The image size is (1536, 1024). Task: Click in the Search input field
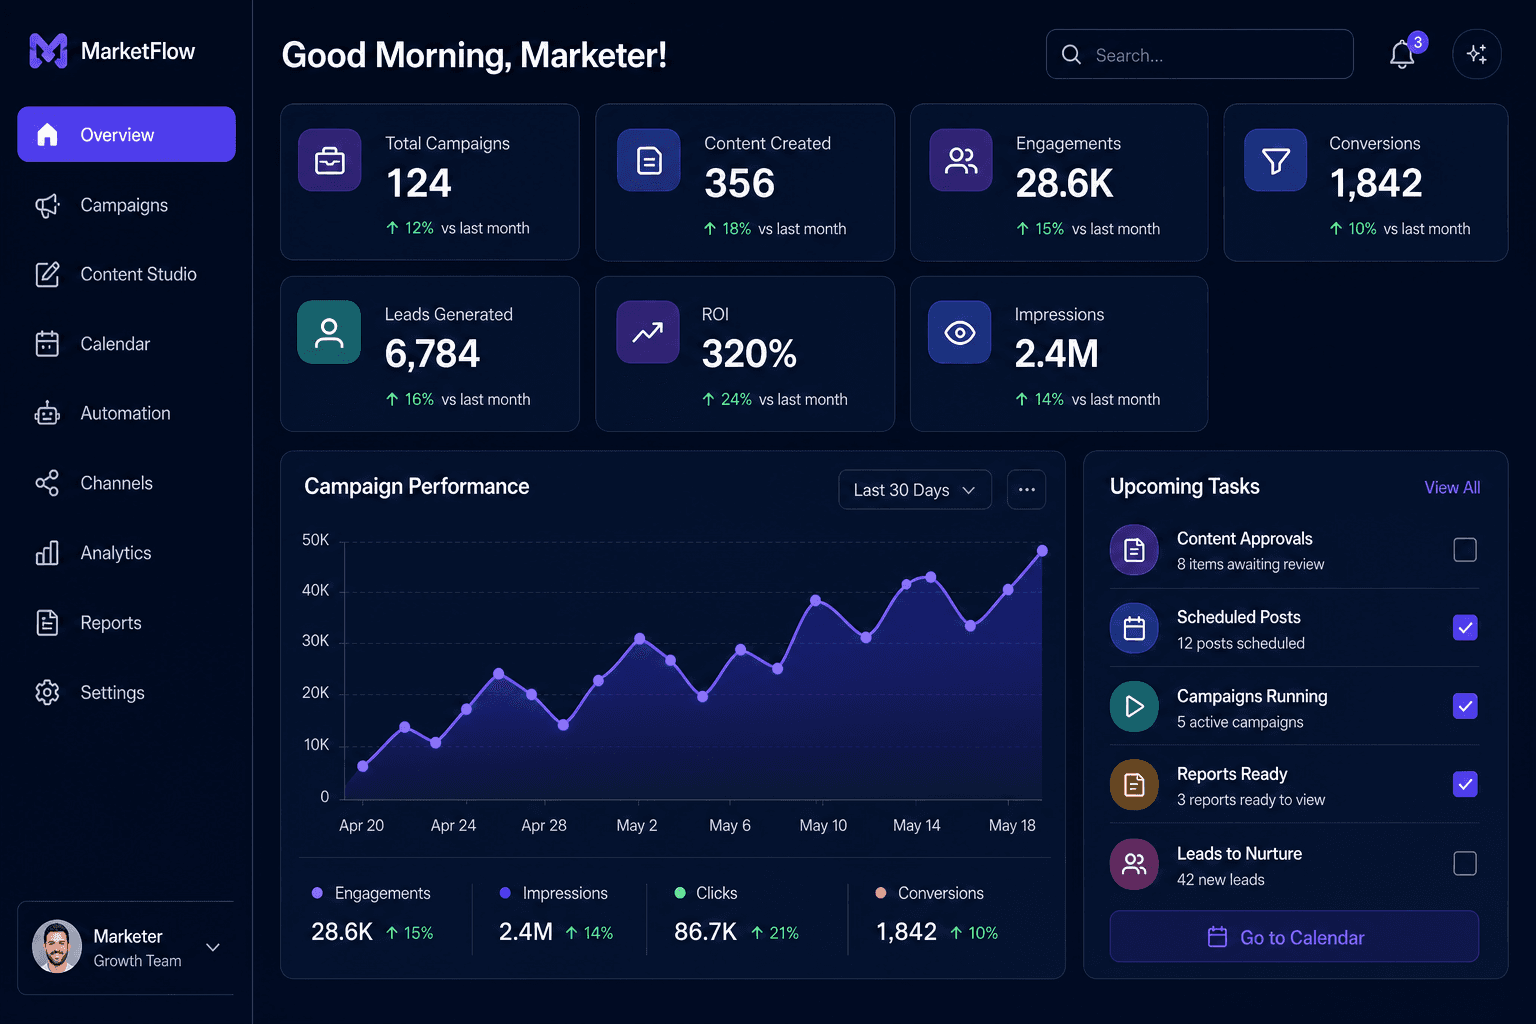pos(1200,54)
